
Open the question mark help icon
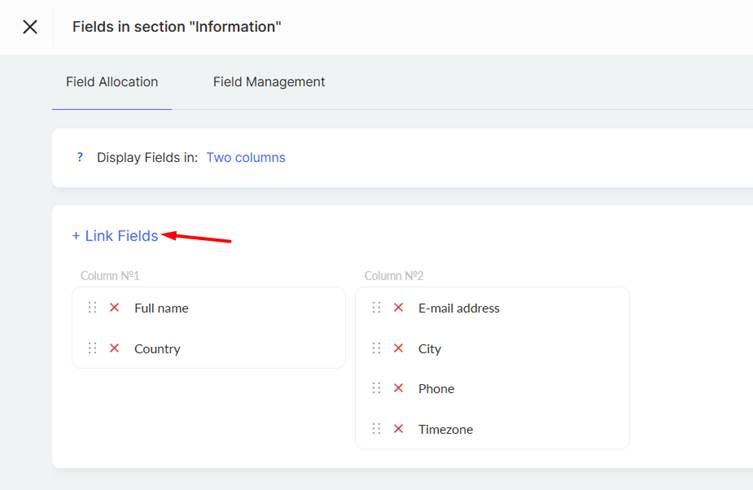pyautogui.click(x=80, y=157)
